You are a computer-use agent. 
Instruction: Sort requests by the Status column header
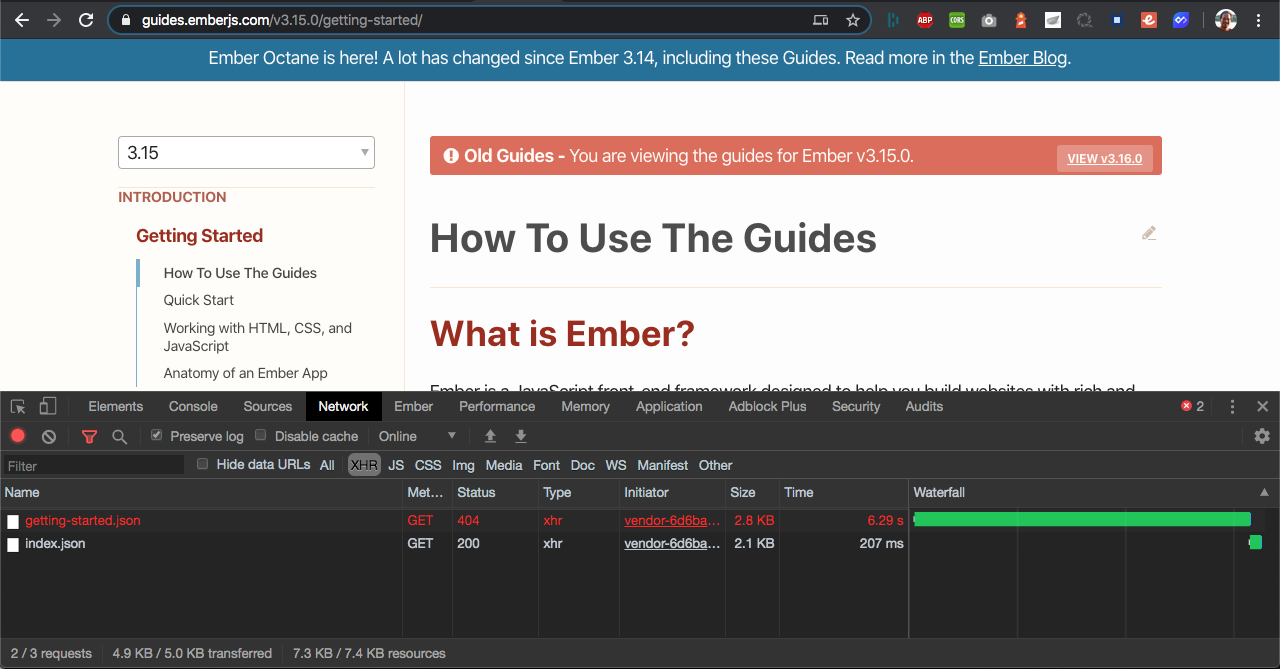(x=495, y=492)
